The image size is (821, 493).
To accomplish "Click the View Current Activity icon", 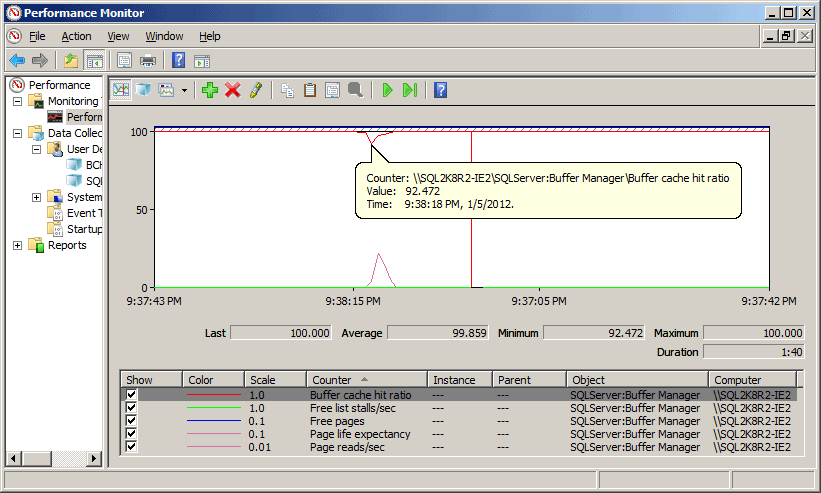I will pos(121,90).
